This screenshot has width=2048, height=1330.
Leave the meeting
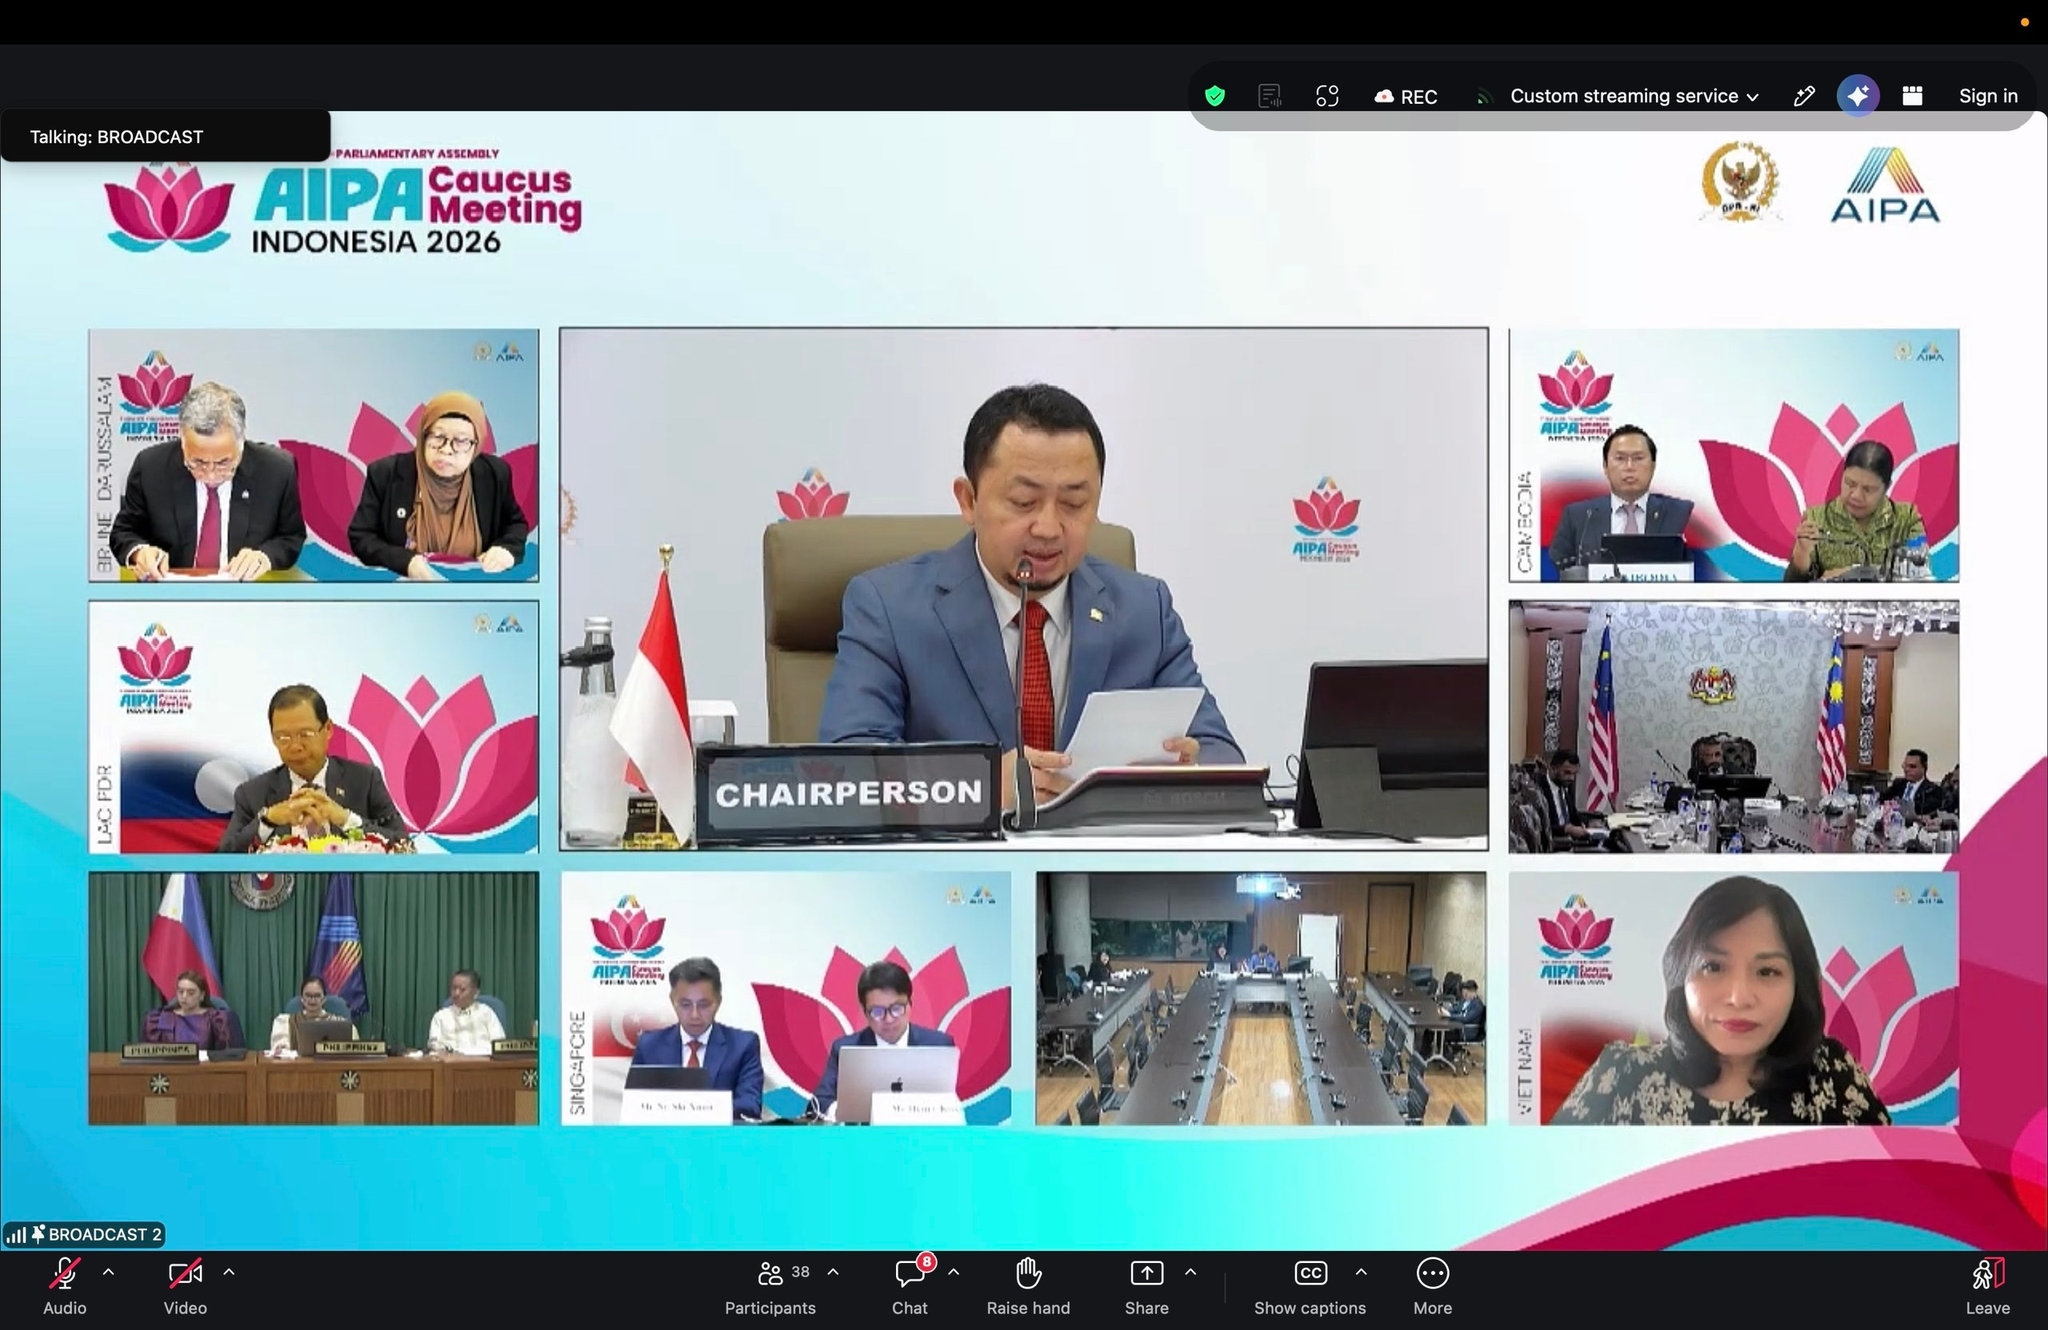tap(1988, 1287)
